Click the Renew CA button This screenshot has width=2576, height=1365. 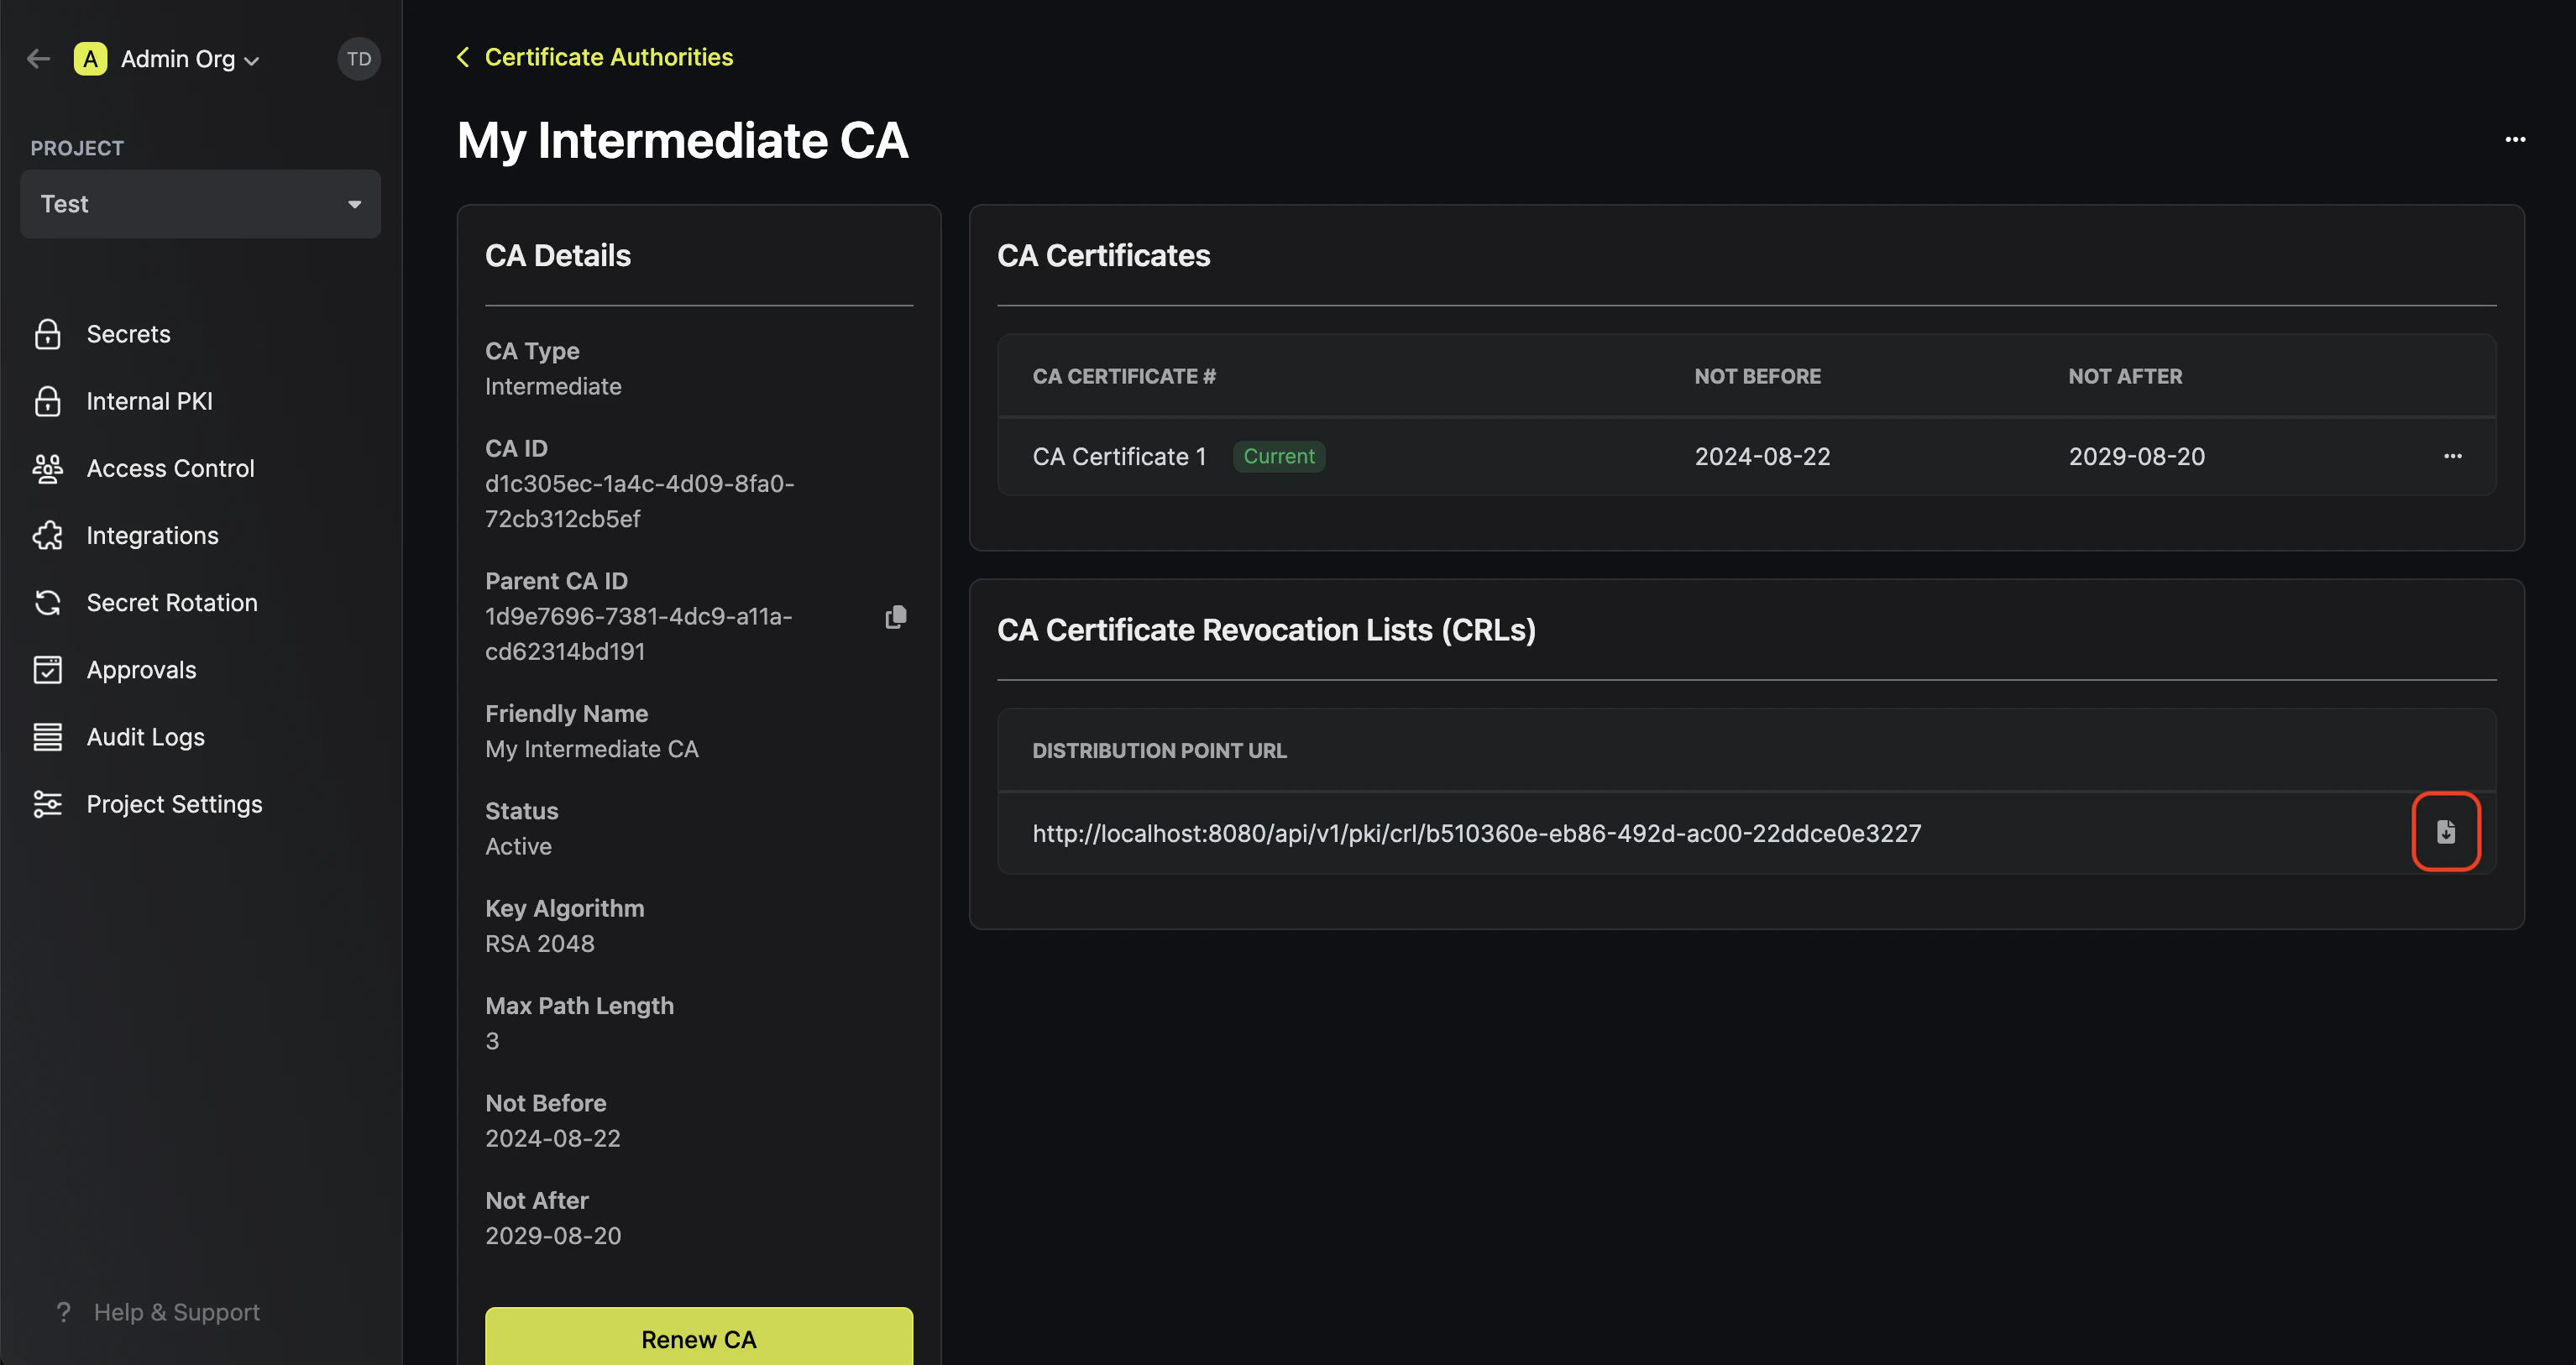(699, 1338)
